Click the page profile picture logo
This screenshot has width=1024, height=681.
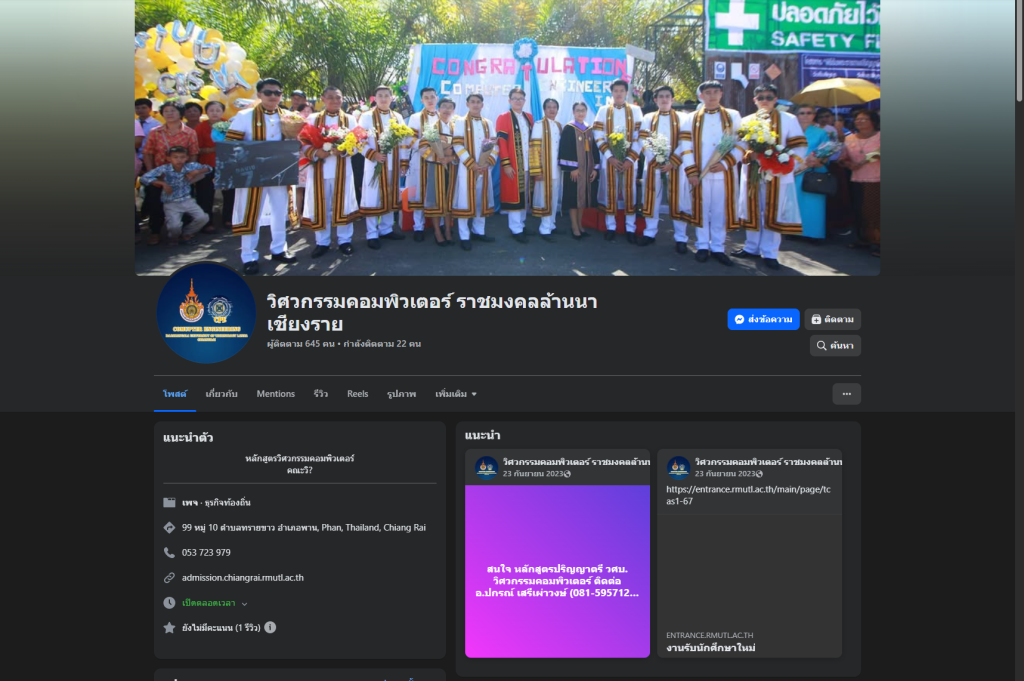point(206,313)
